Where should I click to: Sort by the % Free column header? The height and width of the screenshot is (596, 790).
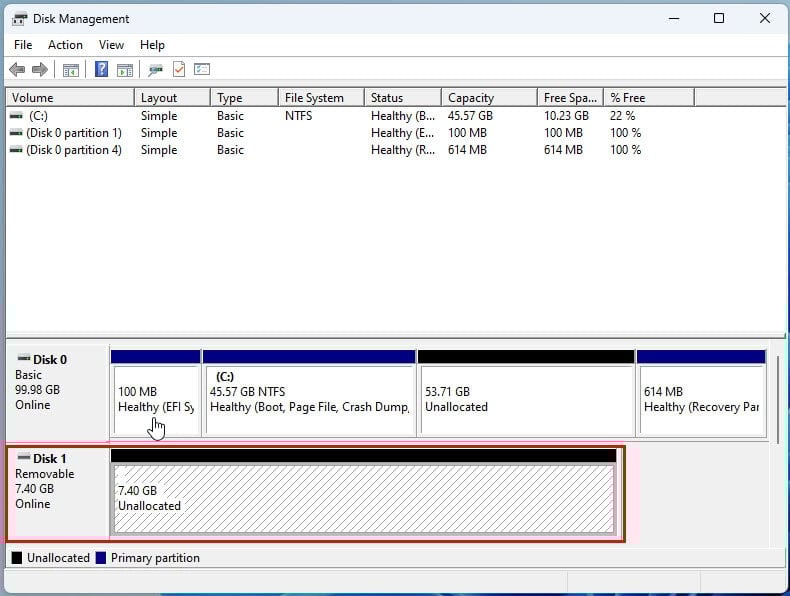tap(649, 97)
